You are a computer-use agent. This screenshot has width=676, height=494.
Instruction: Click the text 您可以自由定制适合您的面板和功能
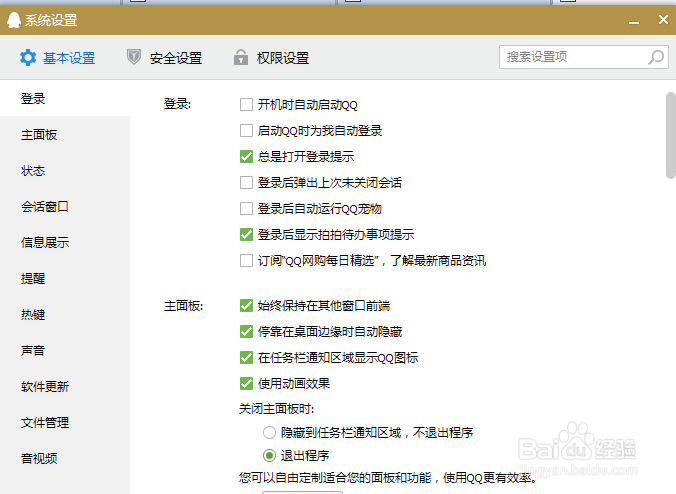point(335,478)
